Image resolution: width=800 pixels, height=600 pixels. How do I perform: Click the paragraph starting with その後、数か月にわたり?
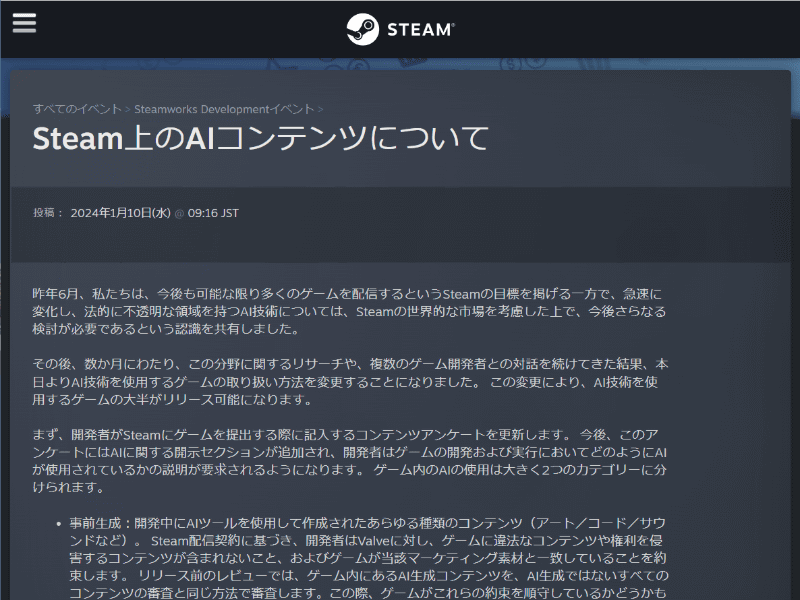point(351,382)
